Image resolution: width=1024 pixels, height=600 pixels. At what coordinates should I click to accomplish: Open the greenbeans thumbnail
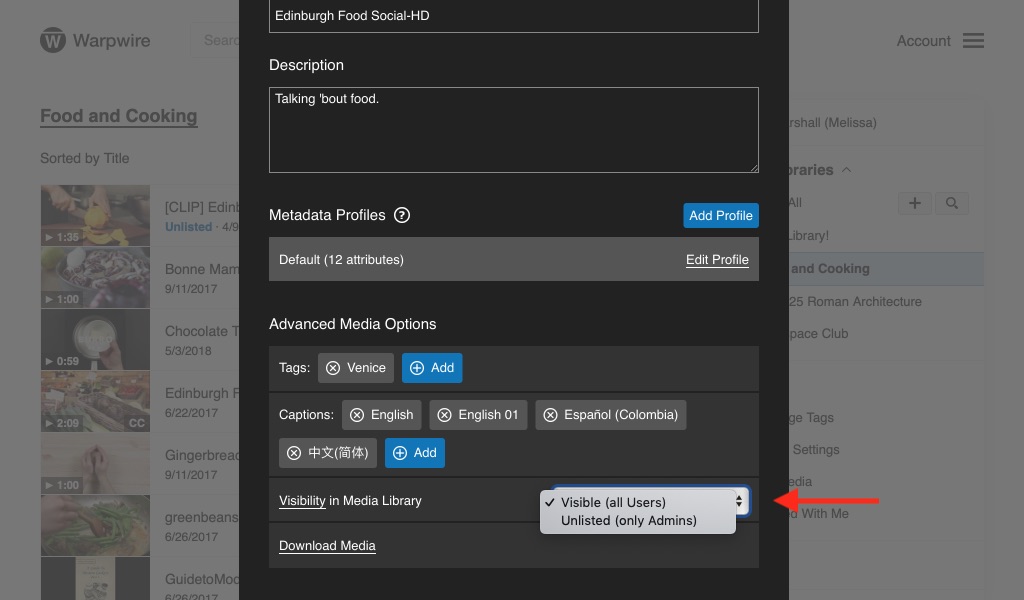pyautogui.click(x=95, y=525)
